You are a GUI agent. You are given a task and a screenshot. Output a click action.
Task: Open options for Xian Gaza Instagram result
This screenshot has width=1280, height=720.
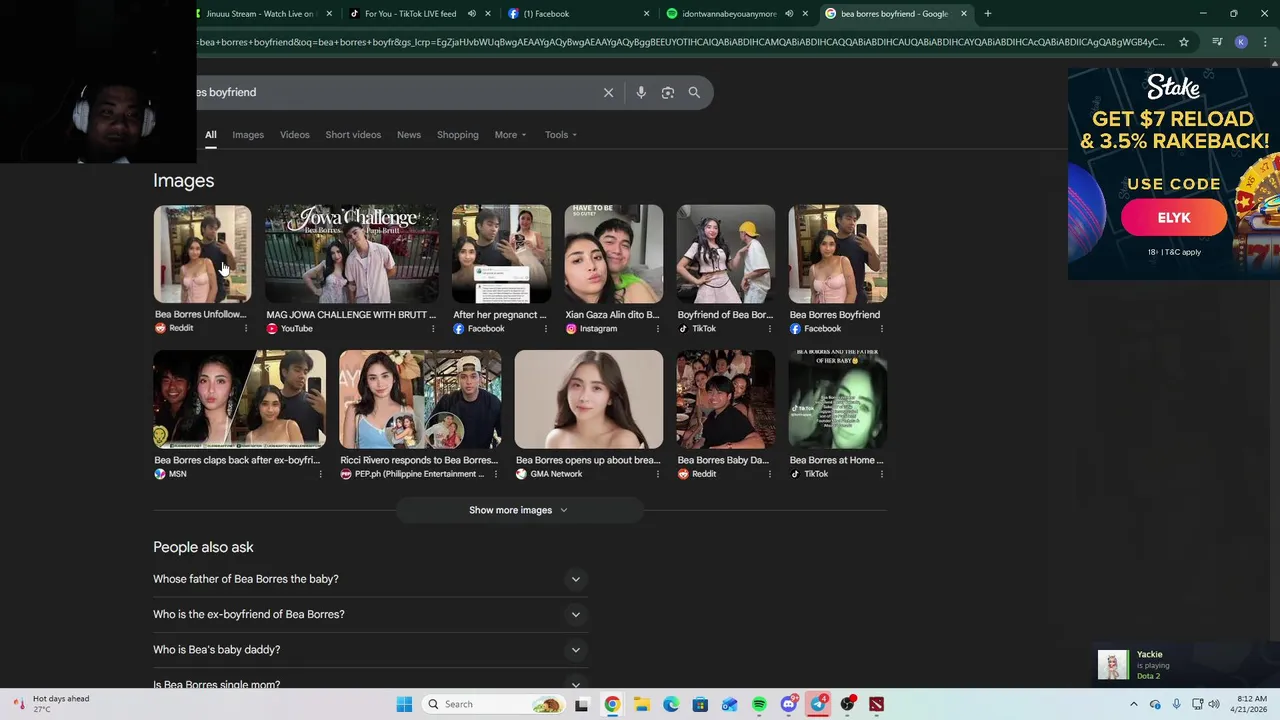657,328
